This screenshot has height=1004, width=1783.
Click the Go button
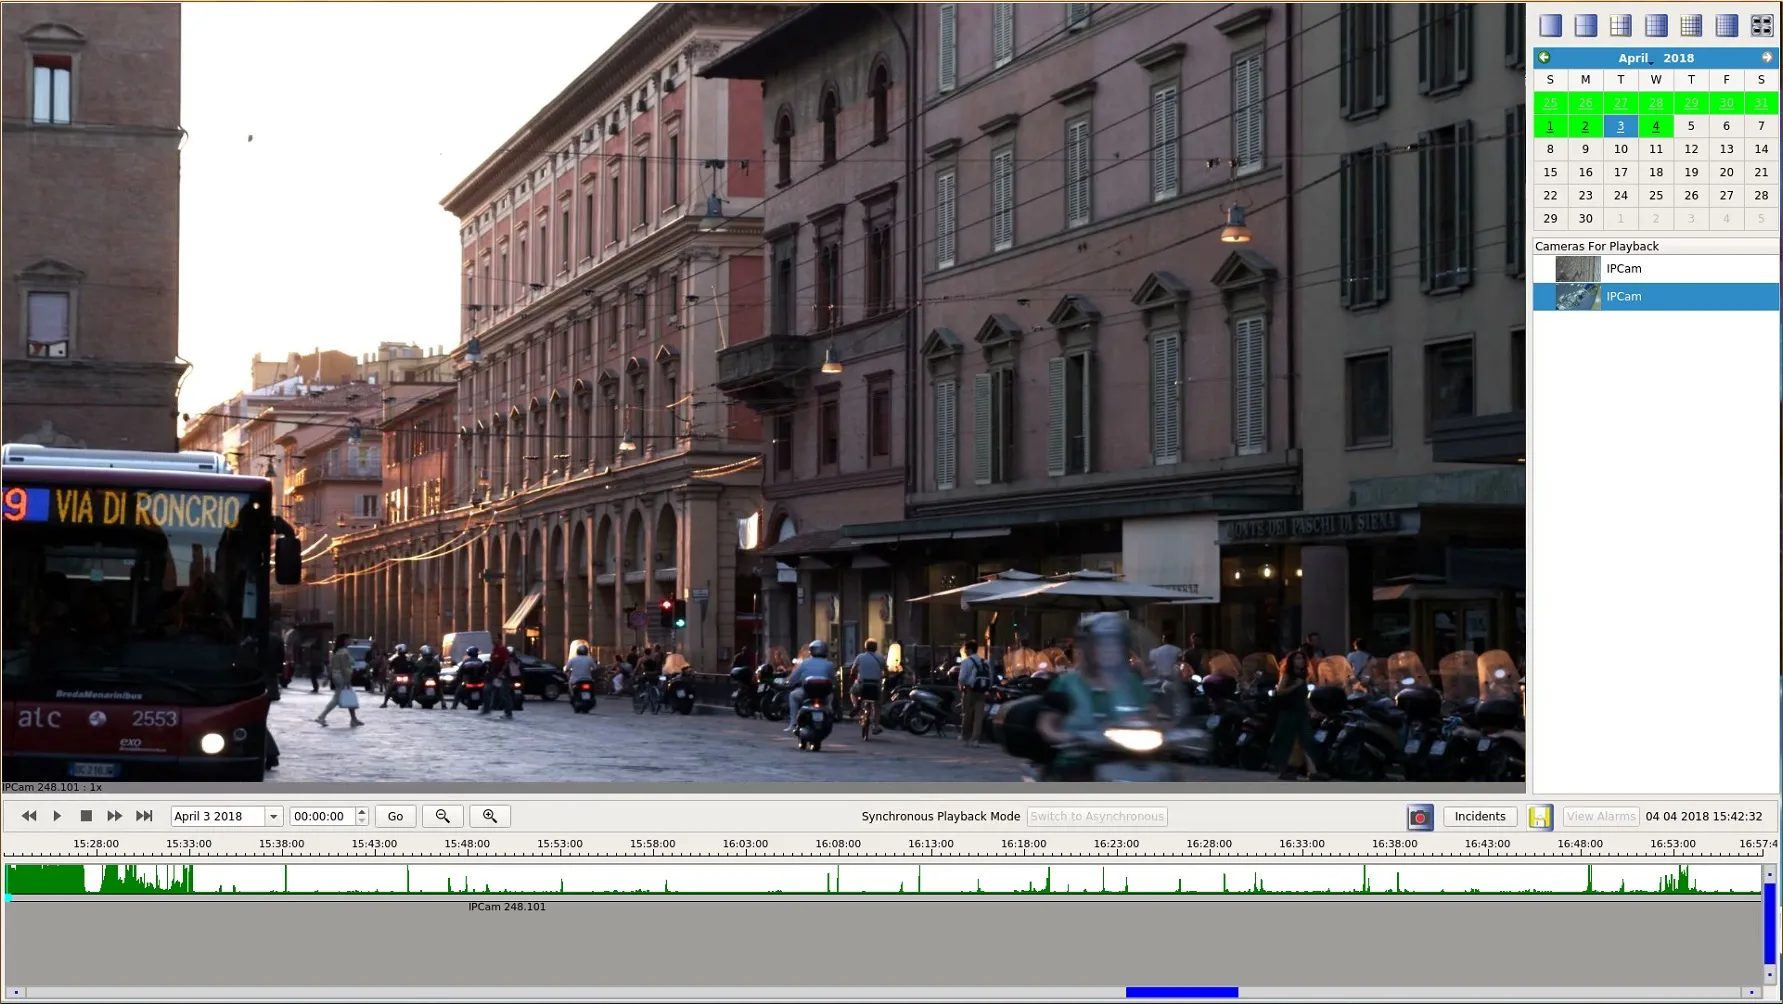tap(395, 816)
